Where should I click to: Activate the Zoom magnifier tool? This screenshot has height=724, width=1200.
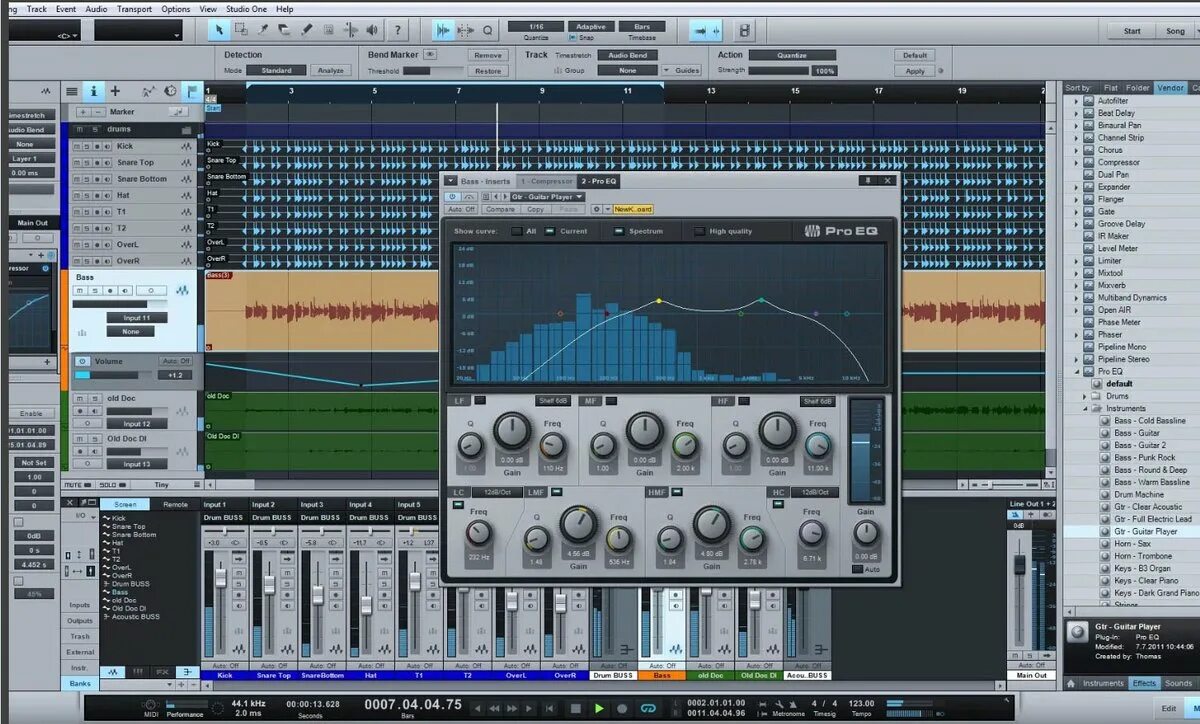(x=488, y=30)
